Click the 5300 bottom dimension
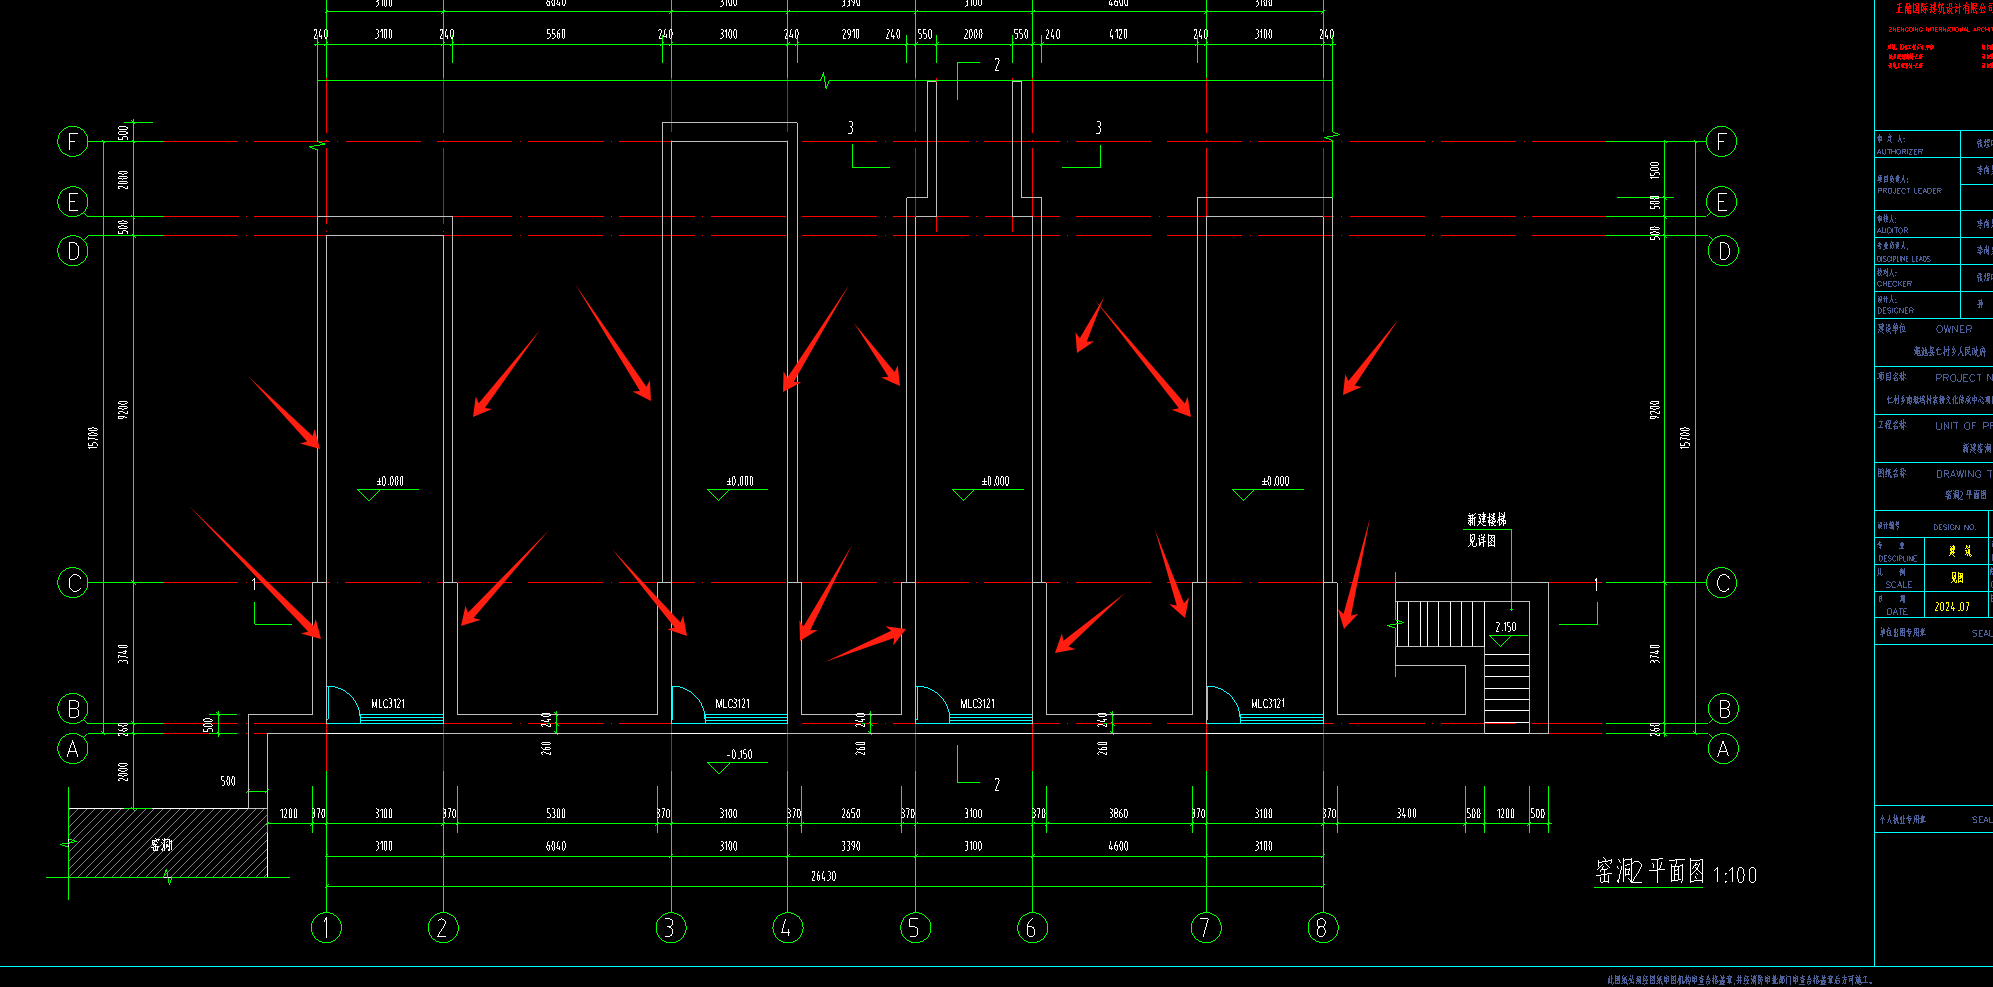The image size is (1993, 987). [556, 814]
